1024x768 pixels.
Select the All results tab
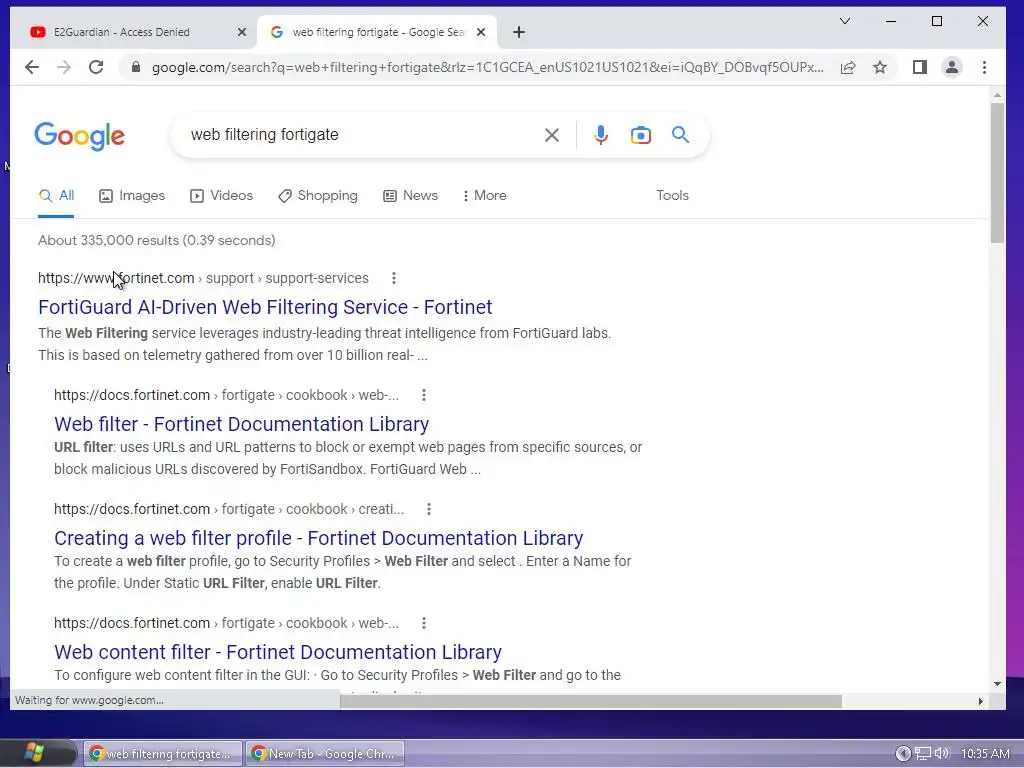(56, 195)
